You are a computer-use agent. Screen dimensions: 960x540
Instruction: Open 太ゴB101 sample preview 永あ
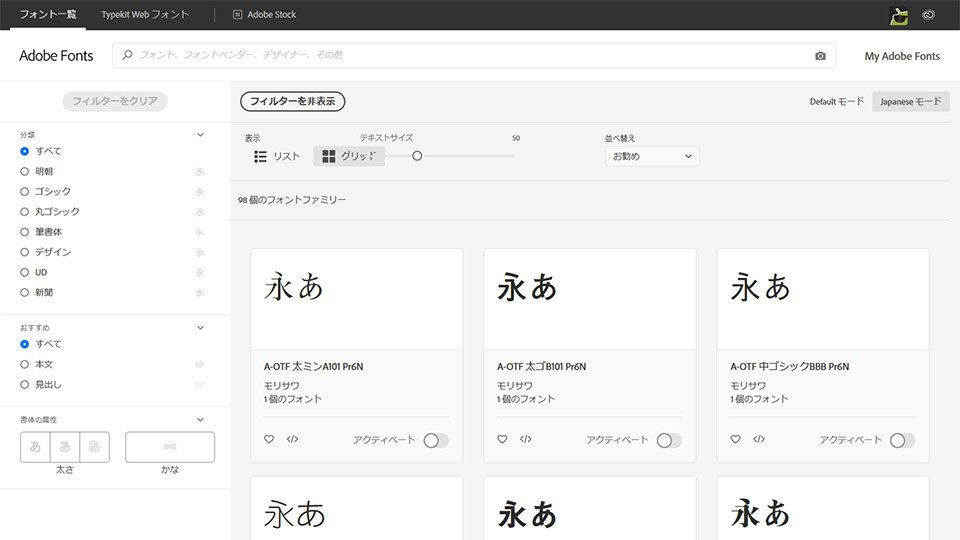[527, 287]
